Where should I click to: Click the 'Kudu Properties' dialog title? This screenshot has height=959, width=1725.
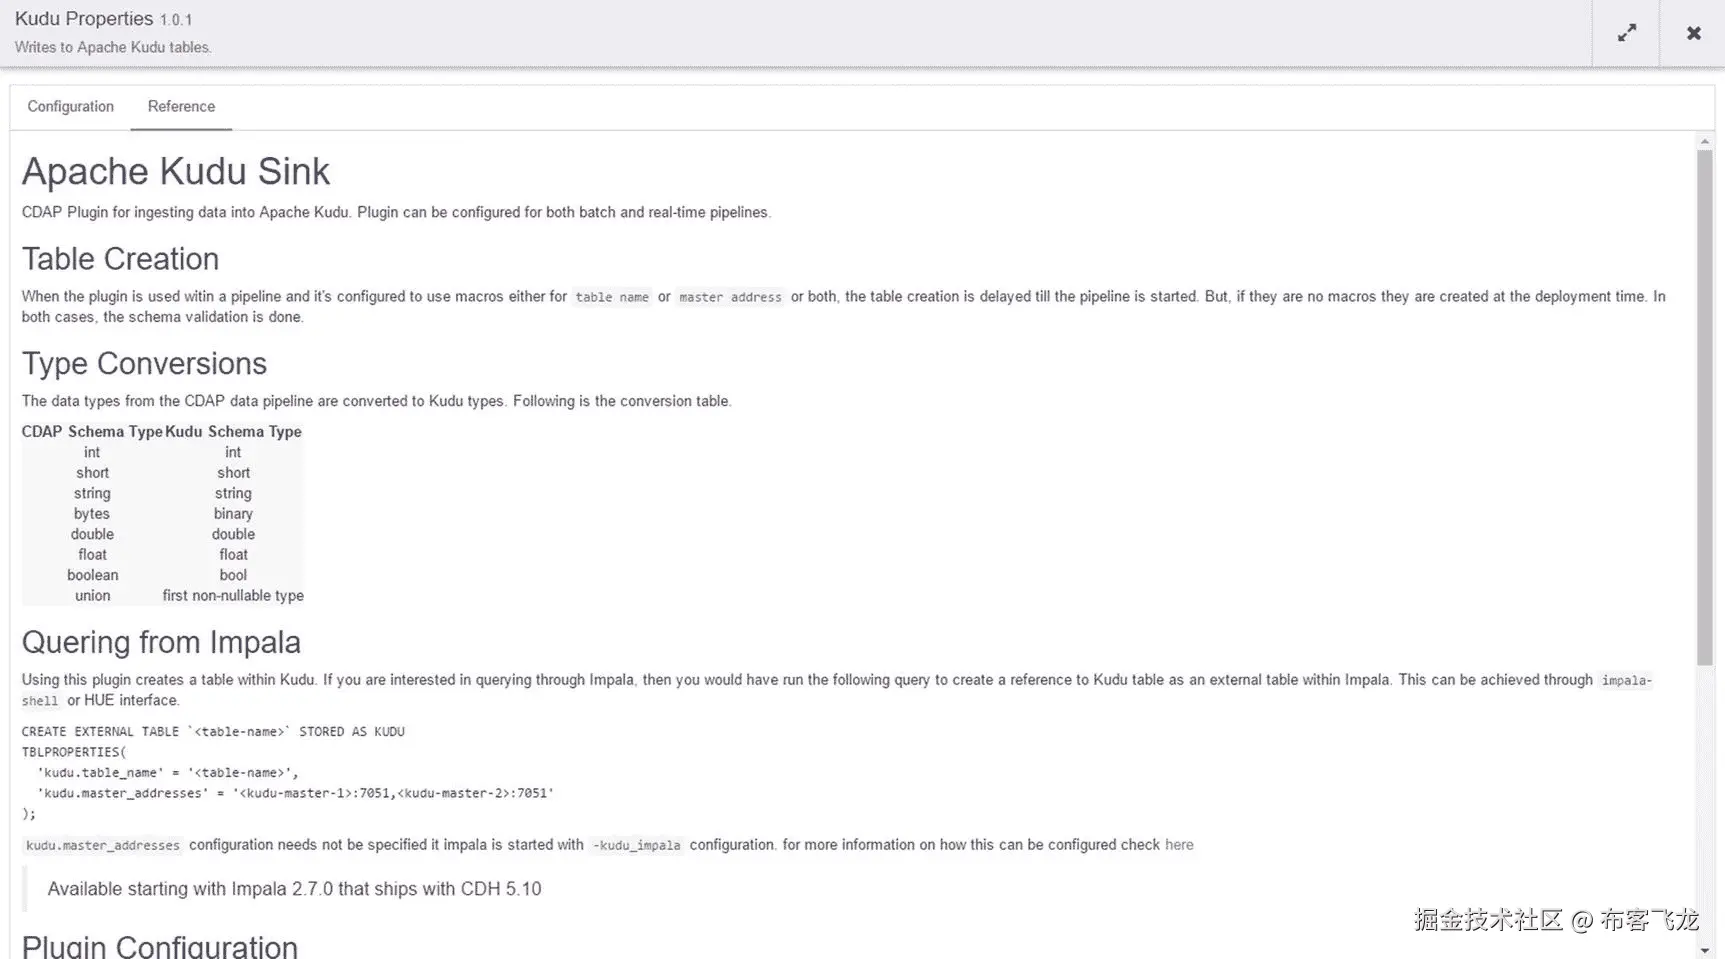(x=84, y=19)
